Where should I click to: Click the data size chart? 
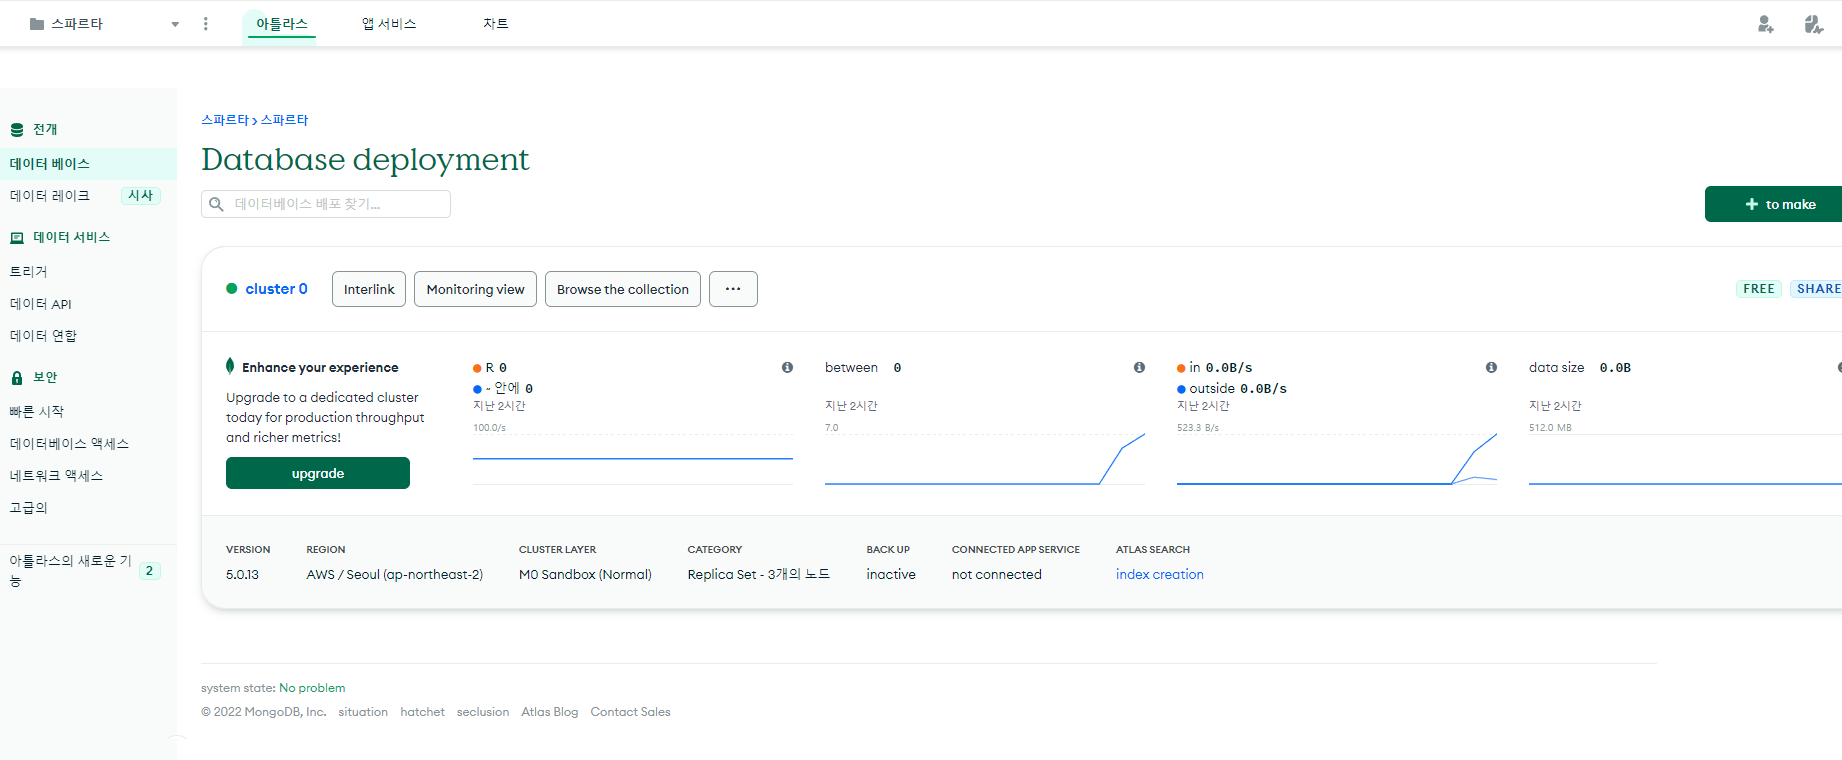click(1685, 459)
